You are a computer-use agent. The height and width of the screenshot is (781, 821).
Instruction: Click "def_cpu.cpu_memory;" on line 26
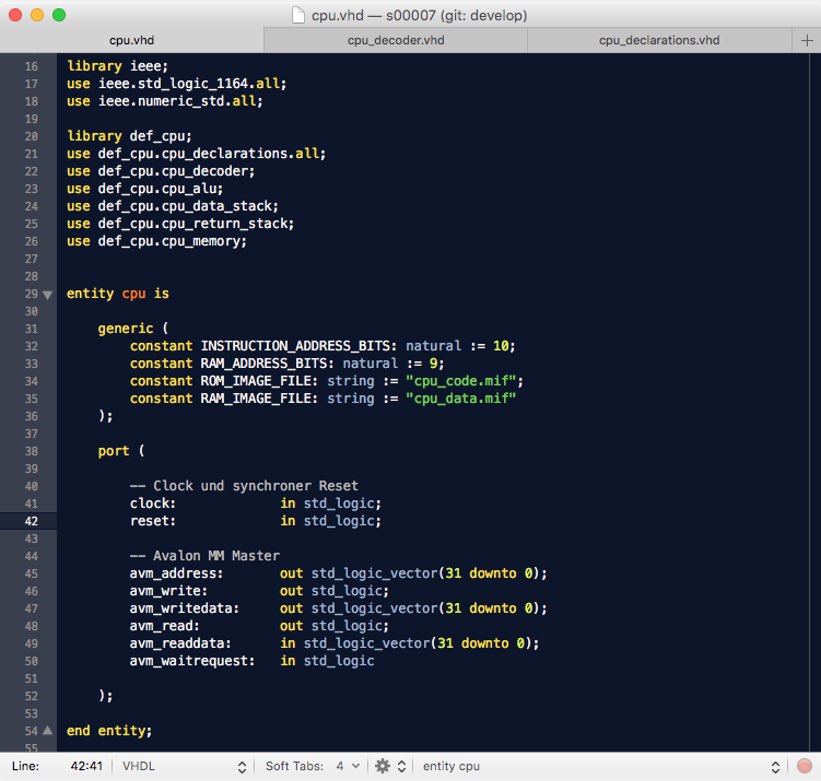(x=172, y=241)
